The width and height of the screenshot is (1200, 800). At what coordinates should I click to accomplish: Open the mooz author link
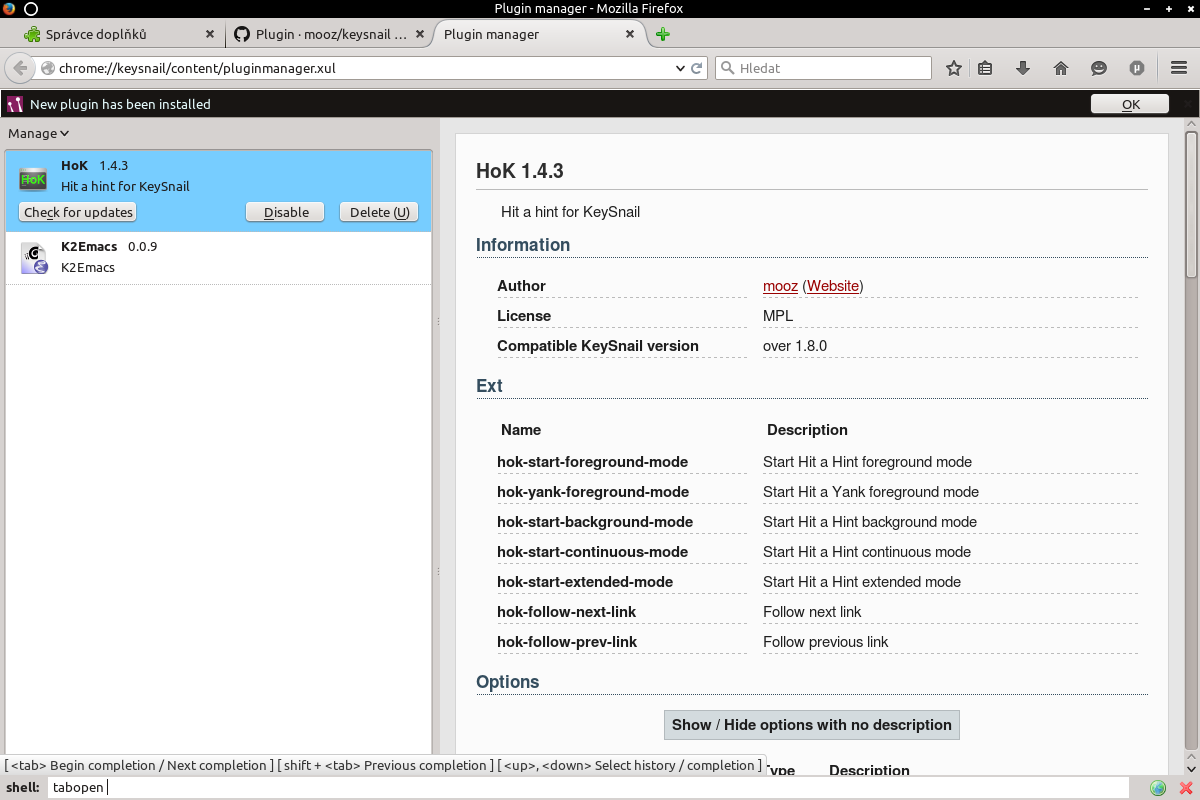(x=780, y=286)
